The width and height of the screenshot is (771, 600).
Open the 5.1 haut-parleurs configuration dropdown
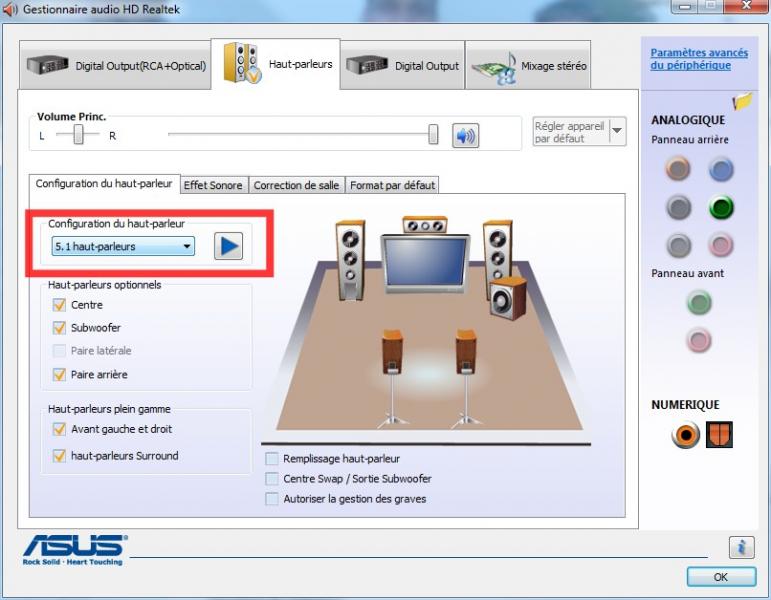coord(123,246)
